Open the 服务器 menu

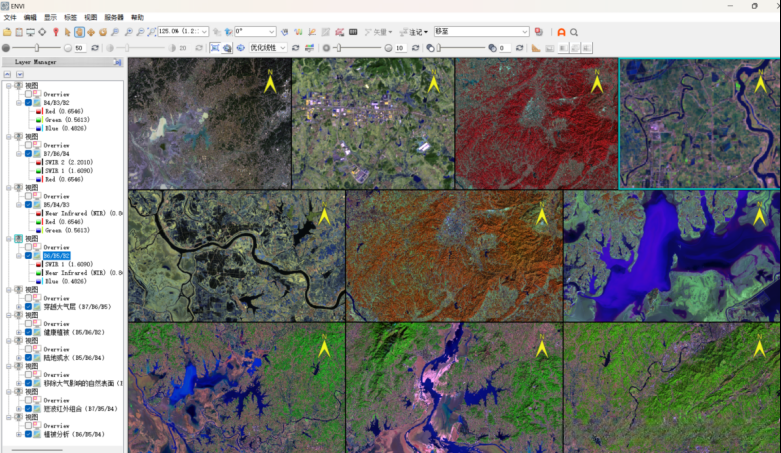[114, 18]
